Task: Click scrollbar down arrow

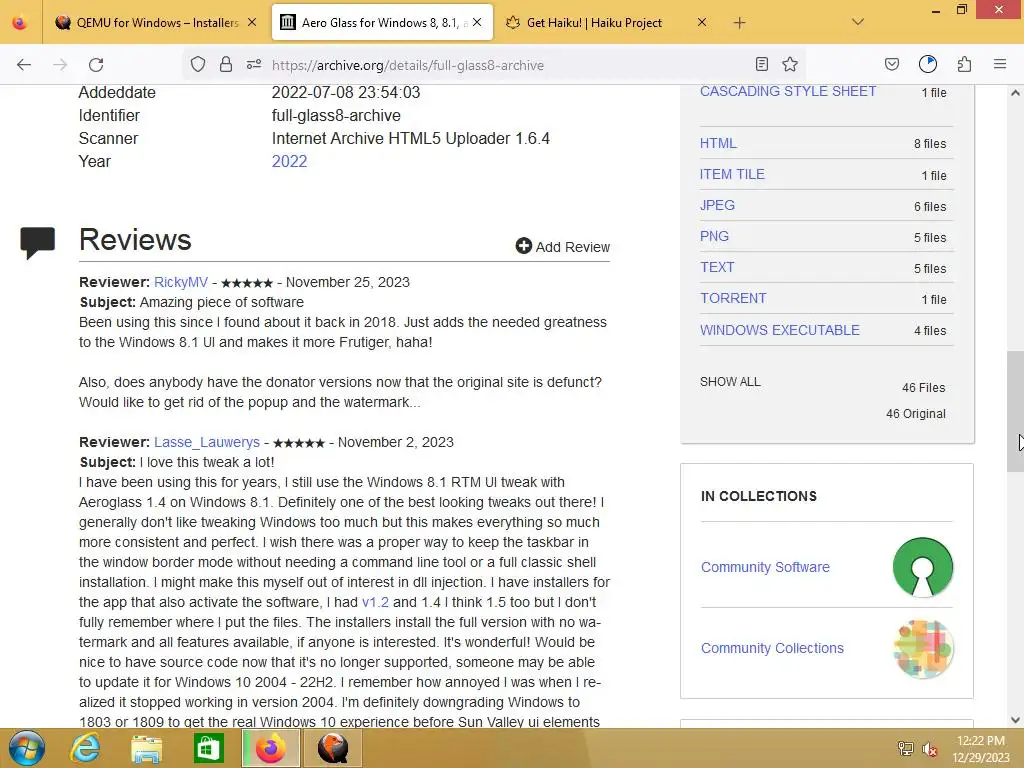Action: 1015,720
